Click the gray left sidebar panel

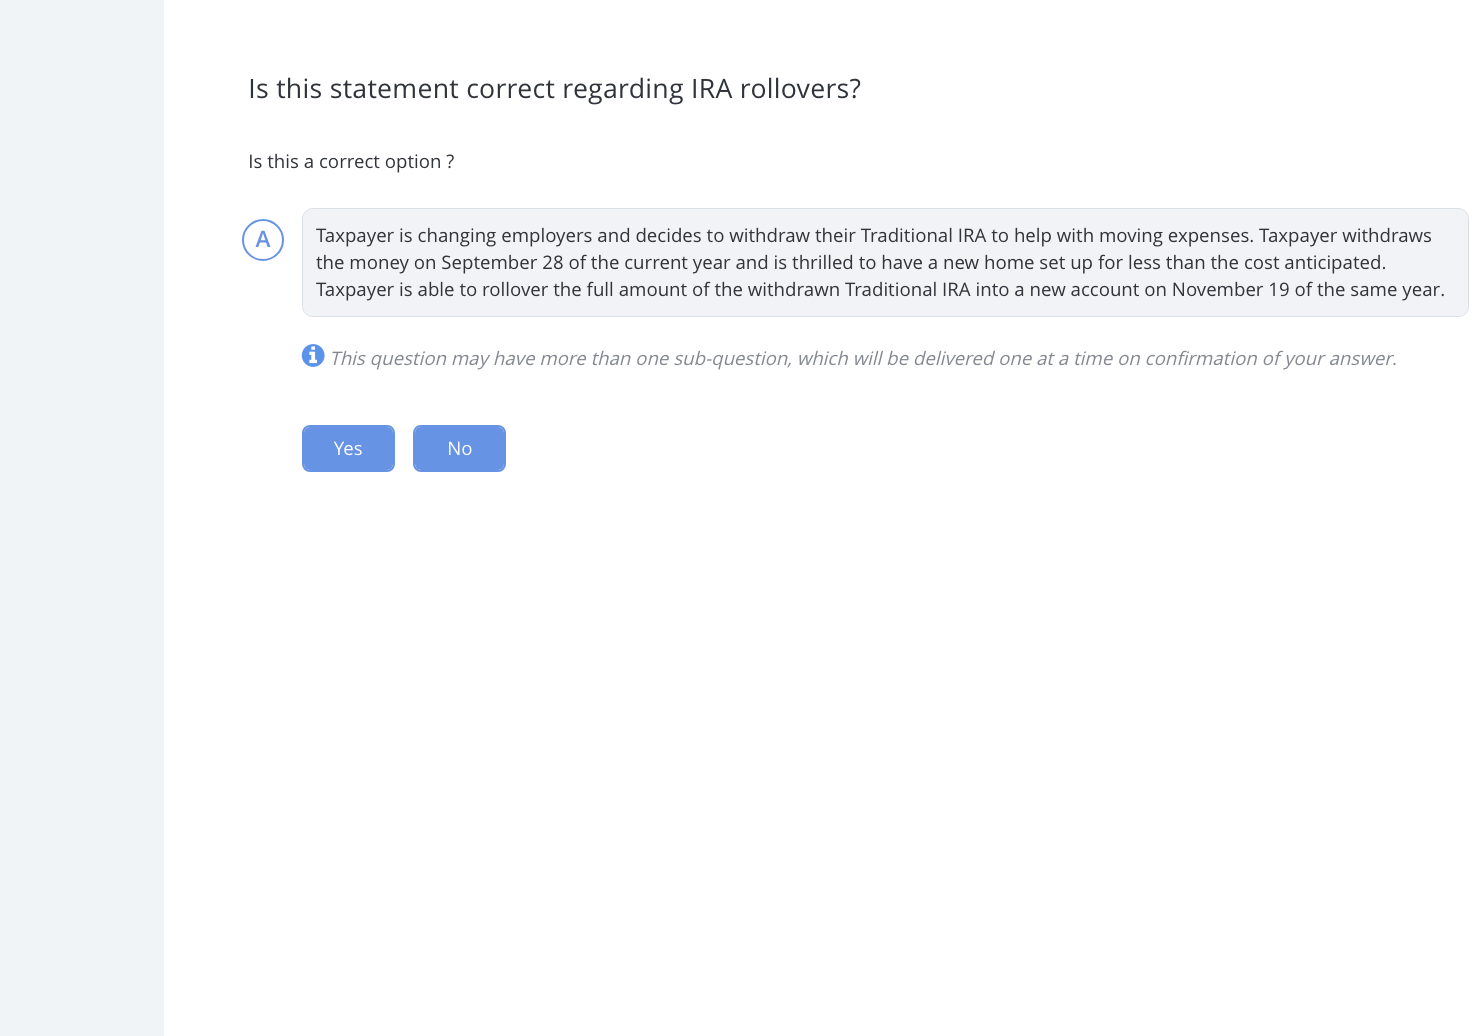(81, 518)
